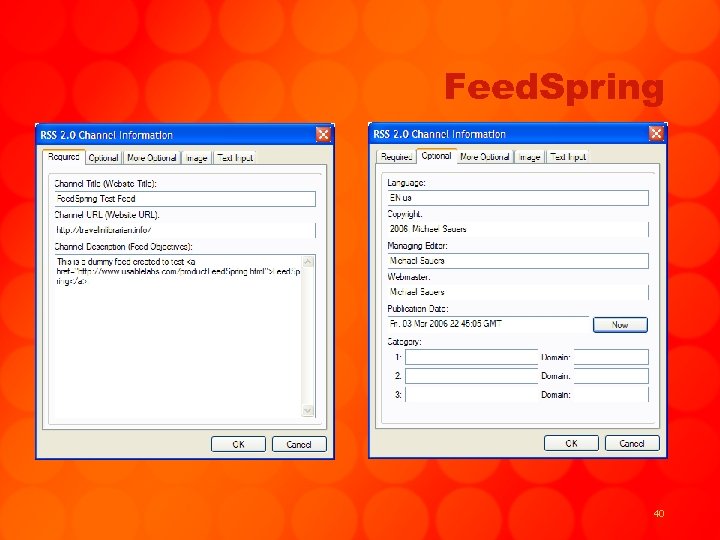Click the Category 3 input field

[472, 394]
